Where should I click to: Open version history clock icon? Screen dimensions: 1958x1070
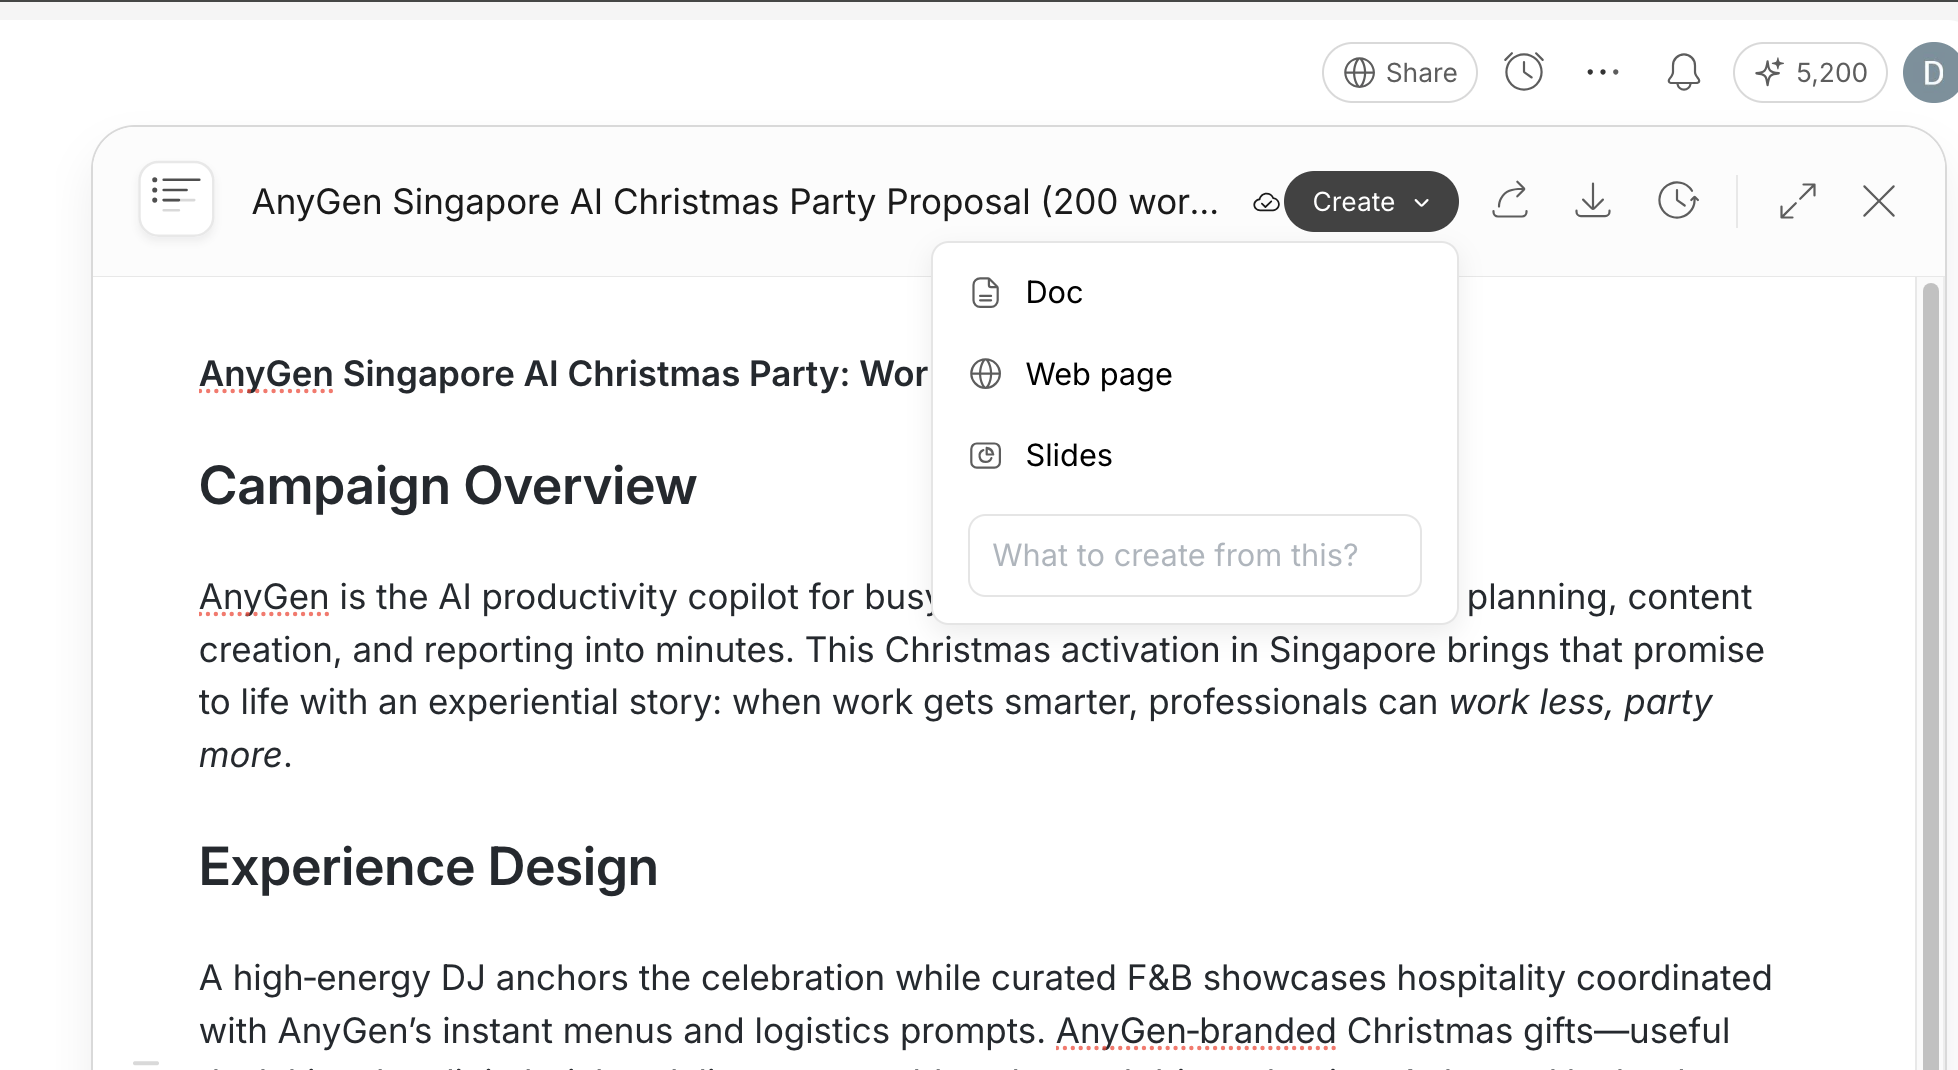pos(1677,201)
